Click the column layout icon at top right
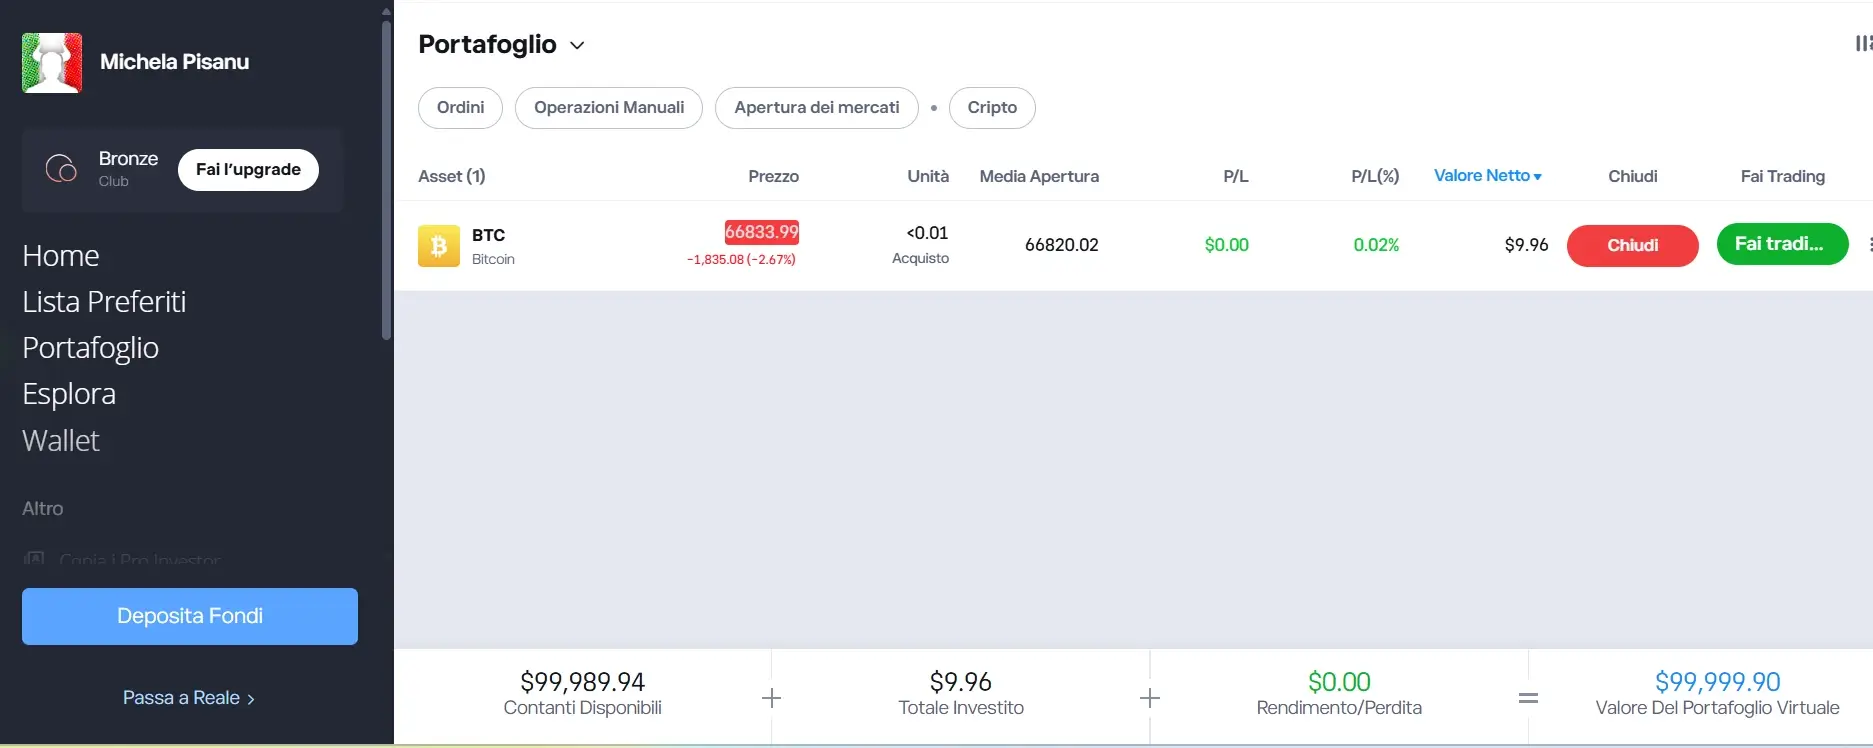This screenshot has height=748, width=1873. 1863,44
